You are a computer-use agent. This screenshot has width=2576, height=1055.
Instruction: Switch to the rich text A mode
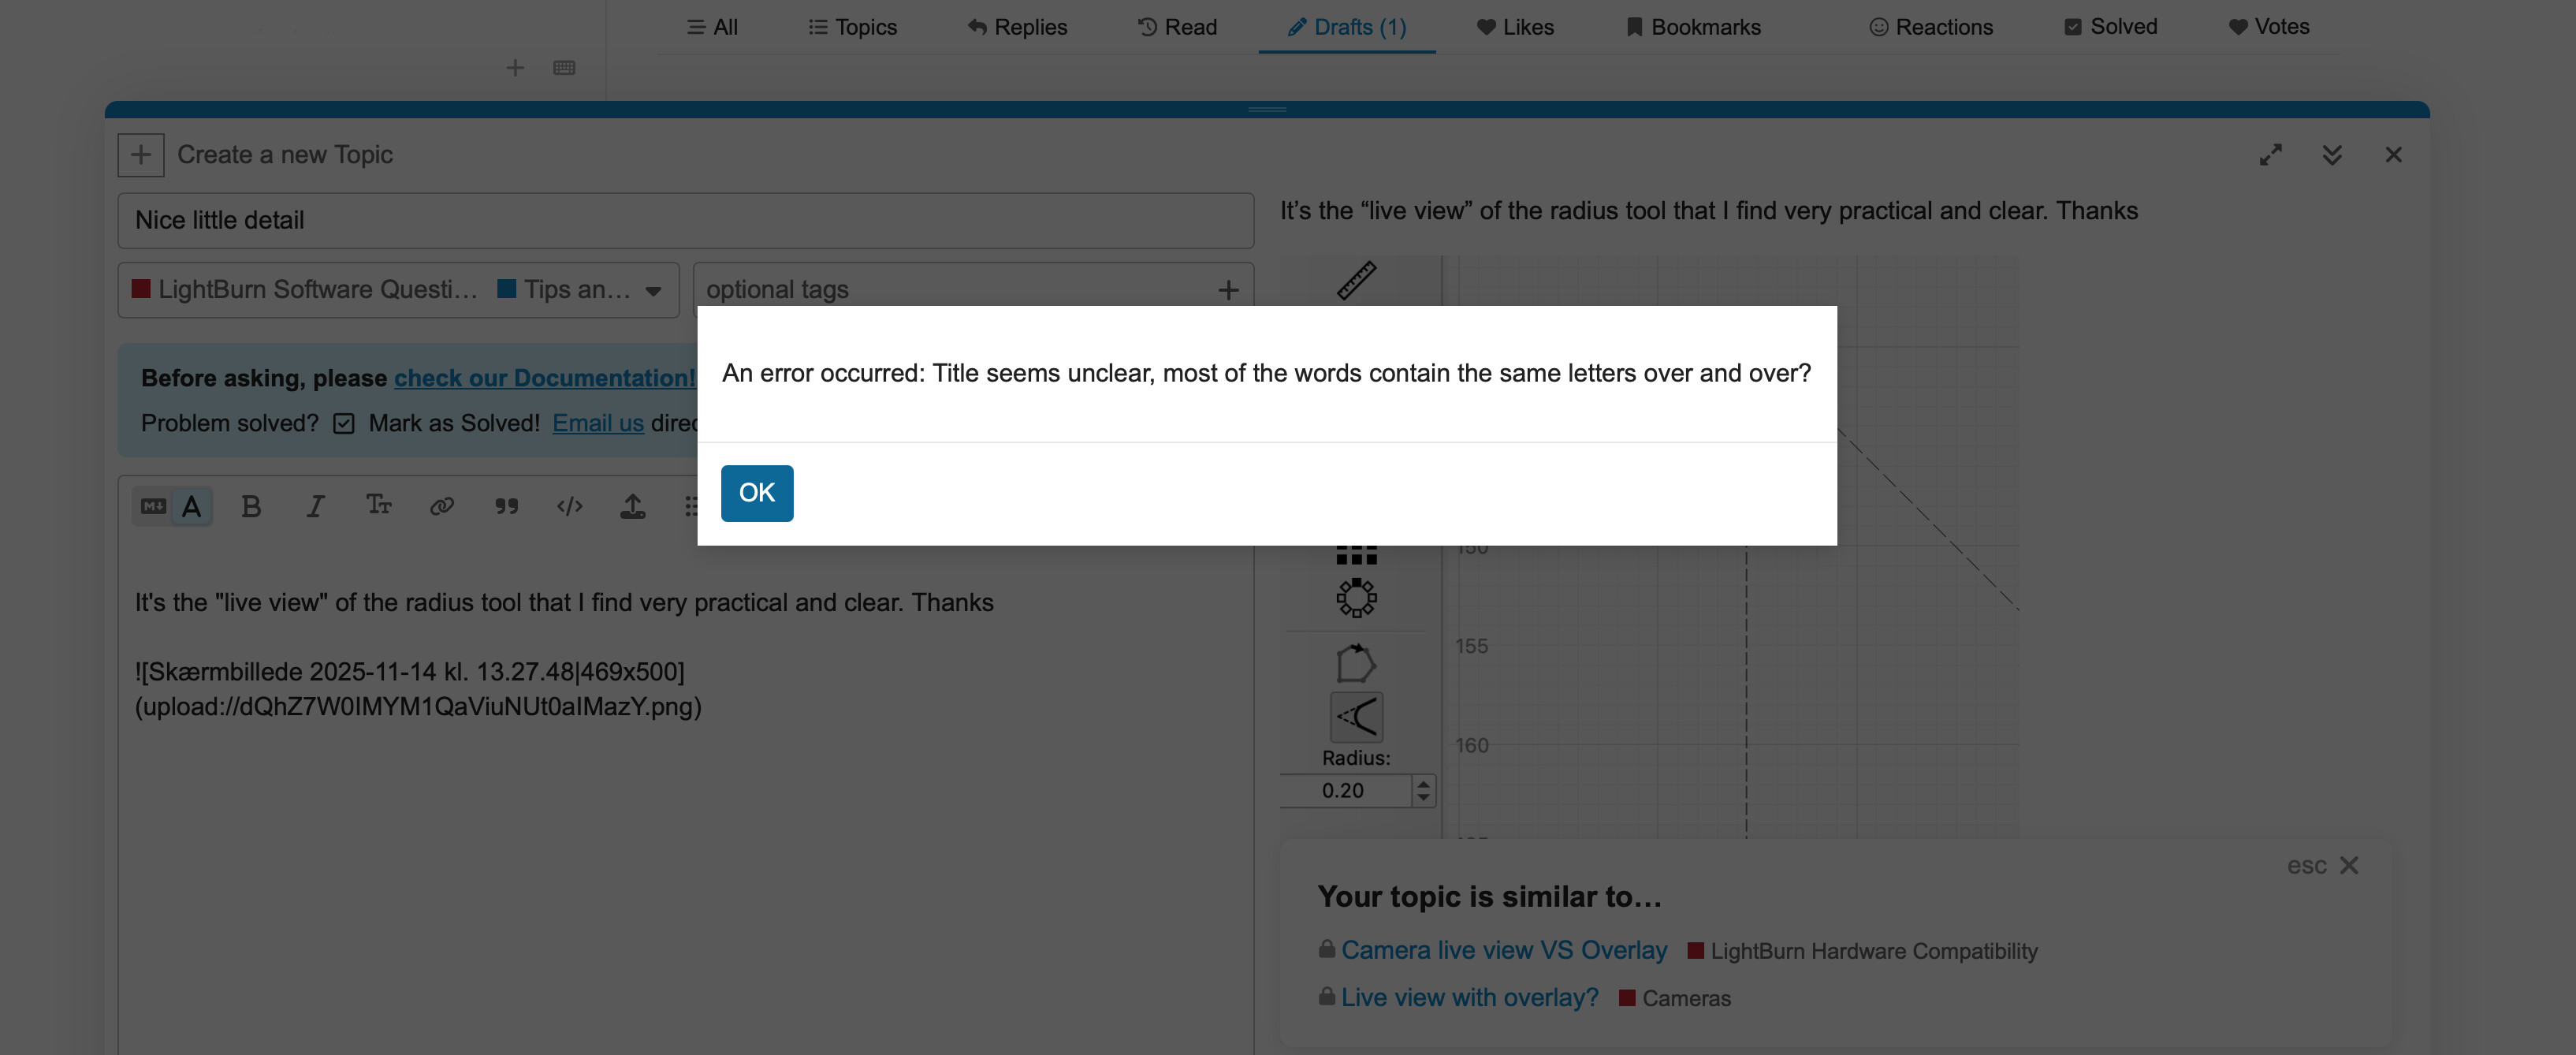(x=192, y=506)
